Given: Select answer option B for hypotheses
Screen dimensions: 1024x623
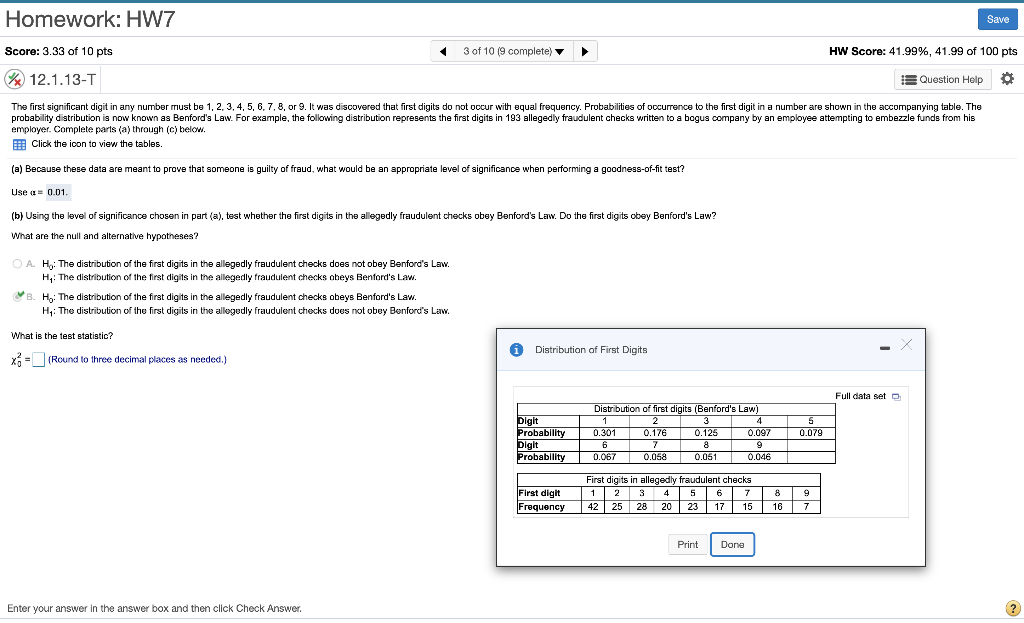Looking at the screenshot, I should 18,296.
